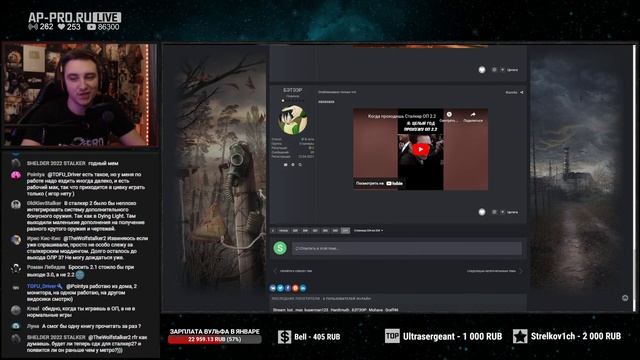640x360 pixels.
Task: Click the dollar icon beside 'Bell - 405 RUB'
Action: tap(284, 337)
